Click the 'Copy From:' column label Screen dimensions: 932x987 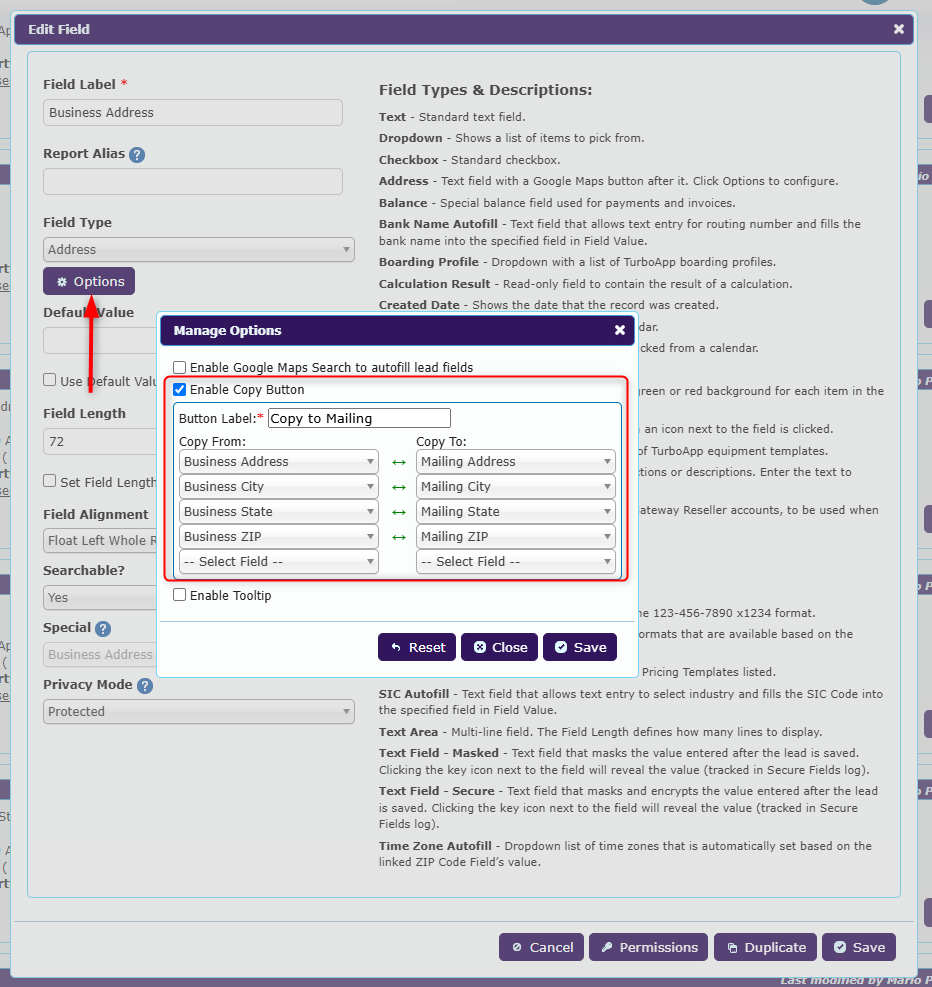pos(212,441)
